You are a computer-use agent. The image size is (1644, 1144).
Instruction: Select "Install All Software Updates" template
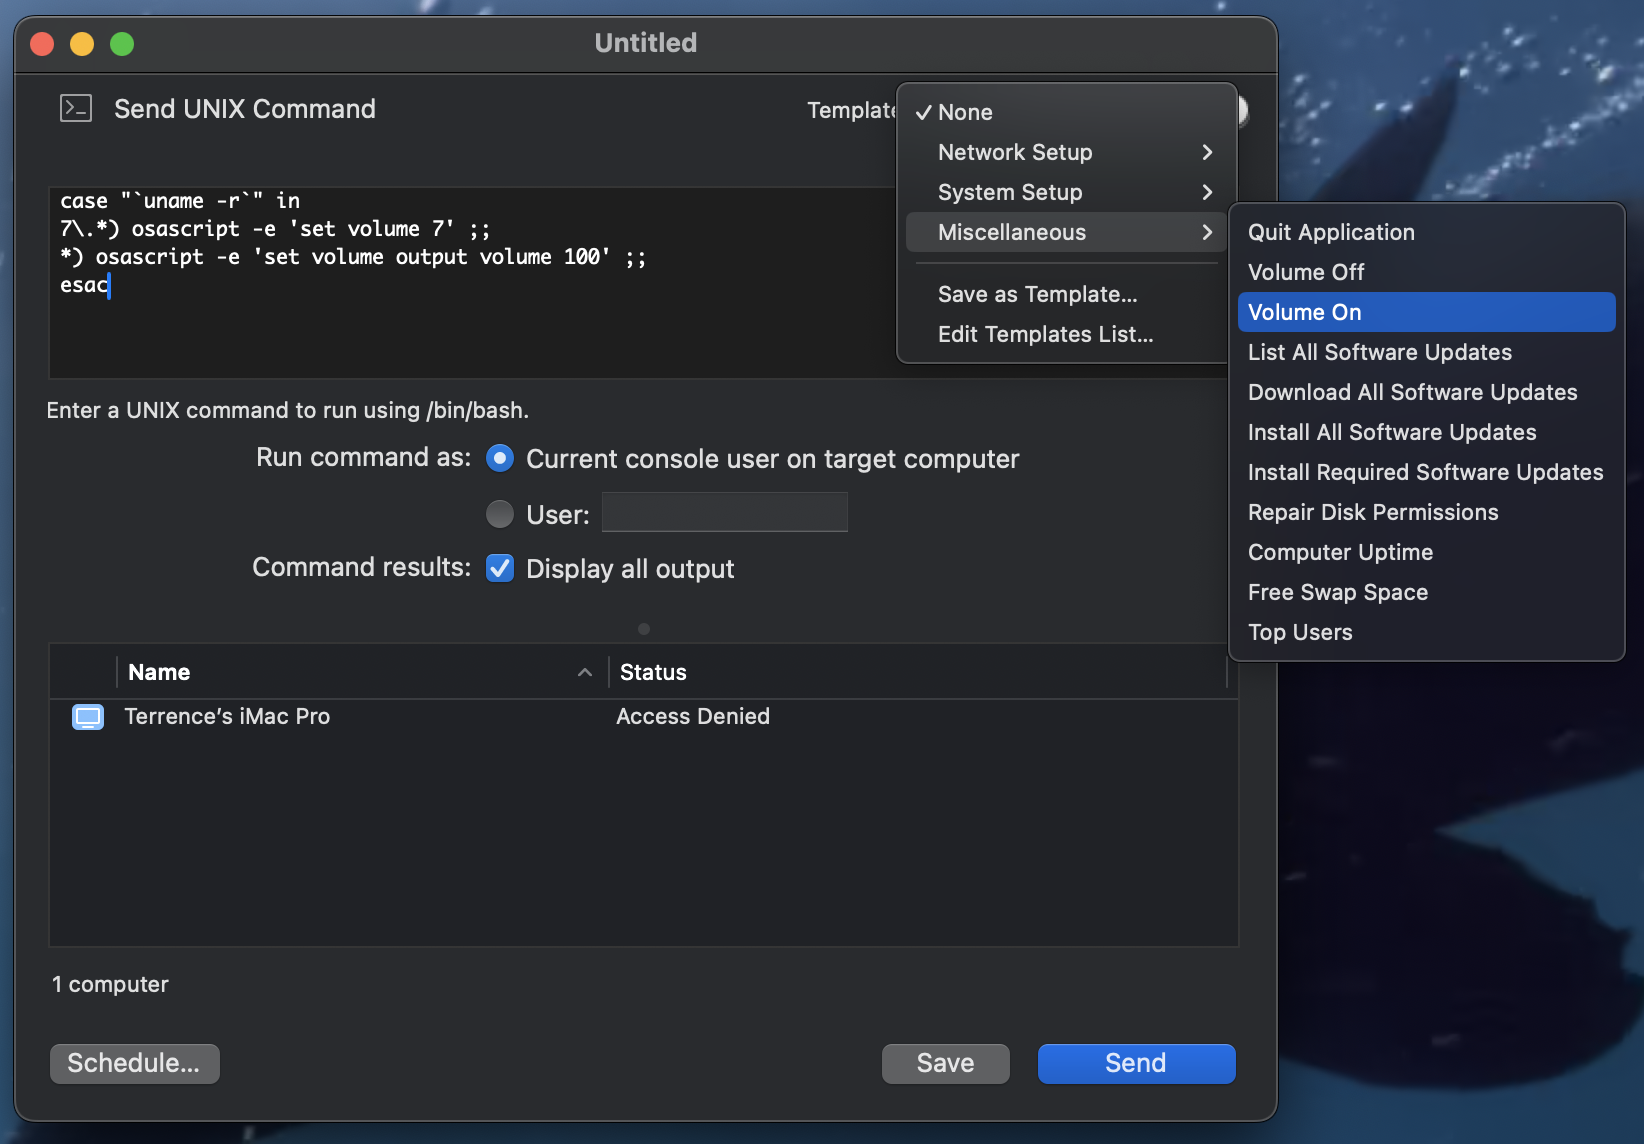(1392, 432)
